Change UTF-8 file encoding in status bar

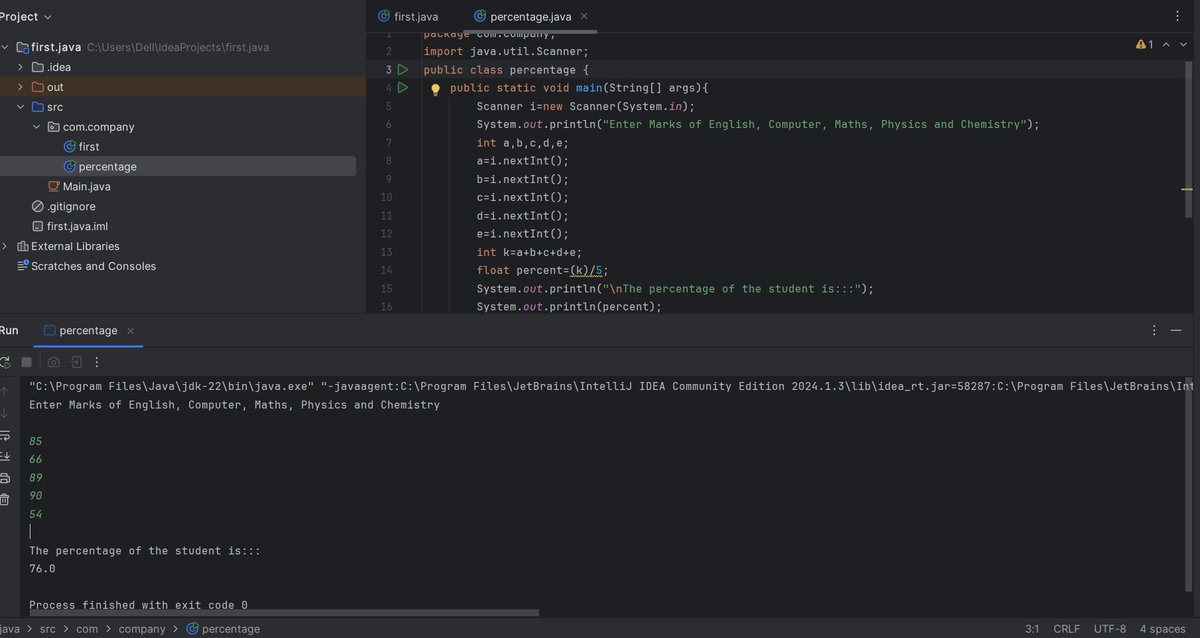1110,629
